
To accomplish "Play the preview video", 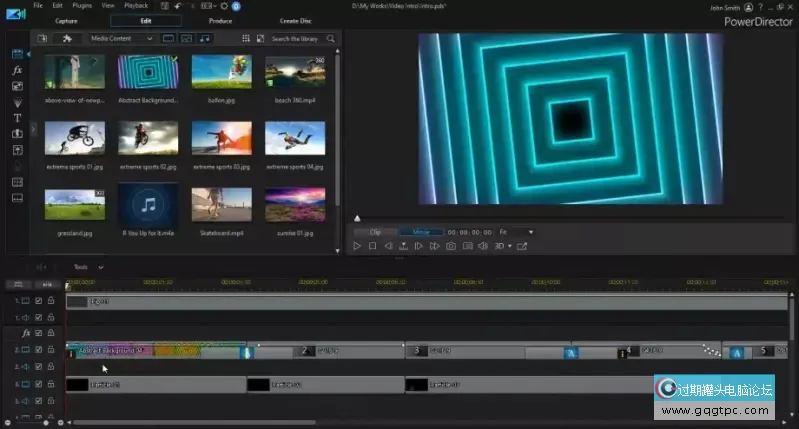I will coord(357,245).
